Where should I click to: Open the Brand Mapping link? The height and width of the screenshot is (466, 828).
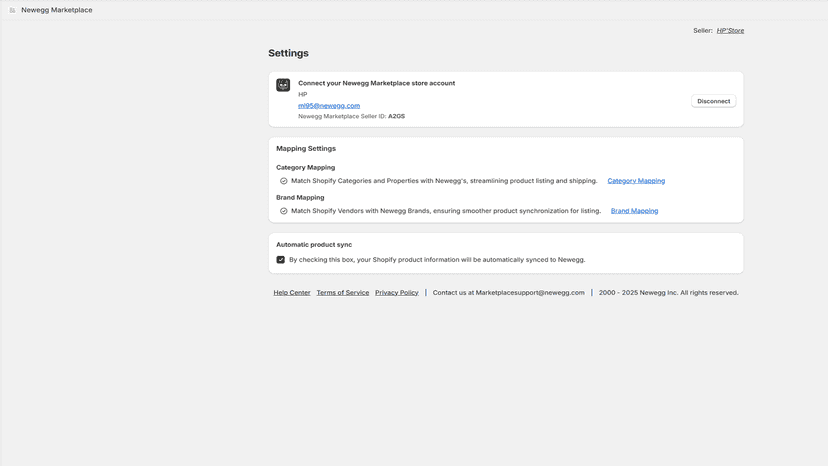coord(634,211)
